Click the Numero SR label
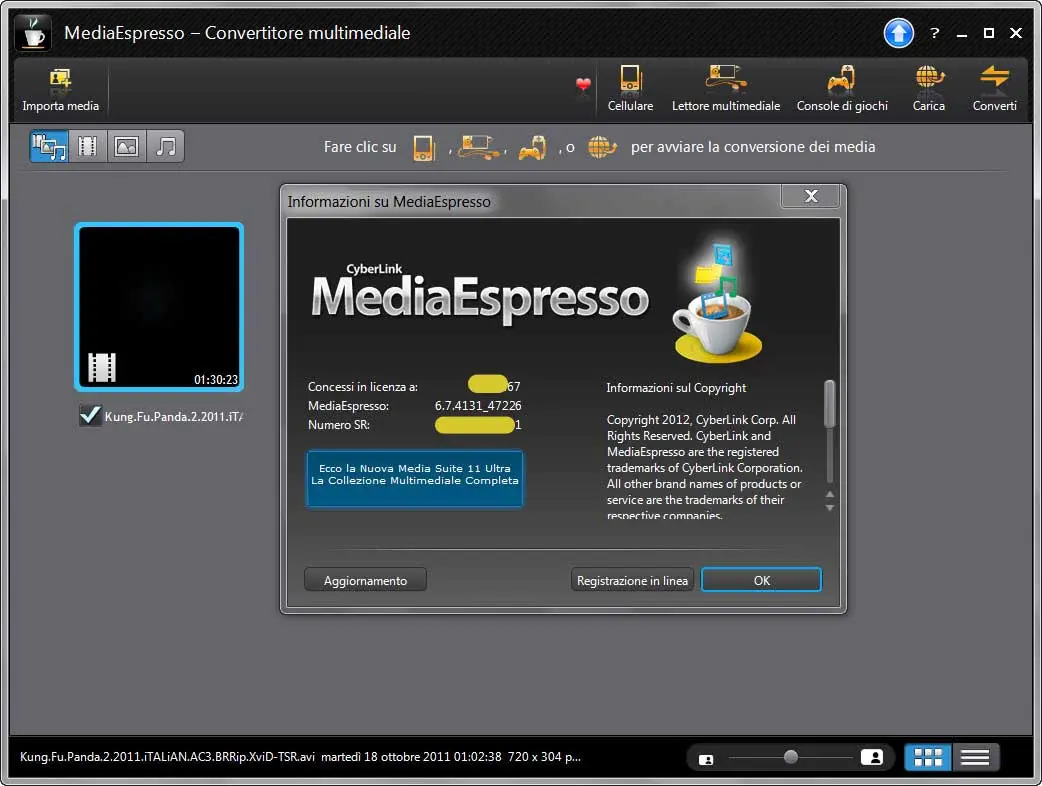1042x786 pixels. (339, 425)
